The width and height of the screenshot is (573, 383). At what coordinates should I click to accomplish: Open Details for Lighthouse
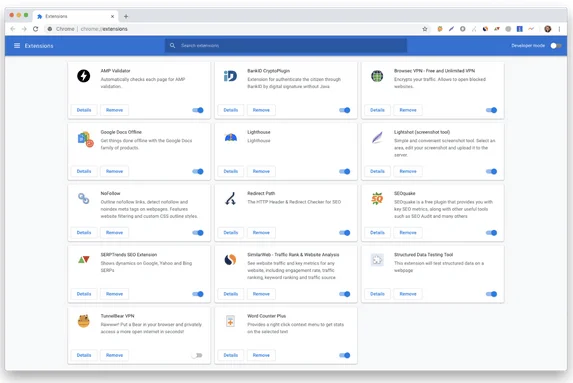point(231,171)
